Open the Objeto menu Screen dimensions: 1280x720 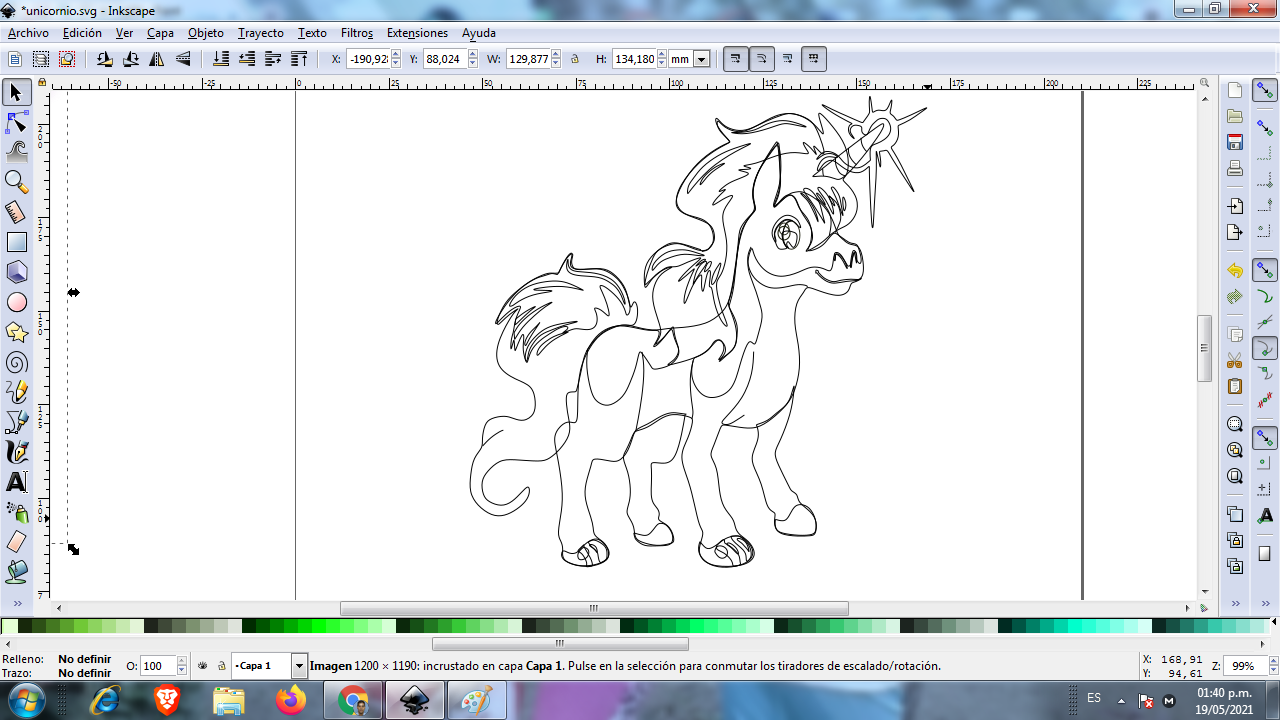206,33
